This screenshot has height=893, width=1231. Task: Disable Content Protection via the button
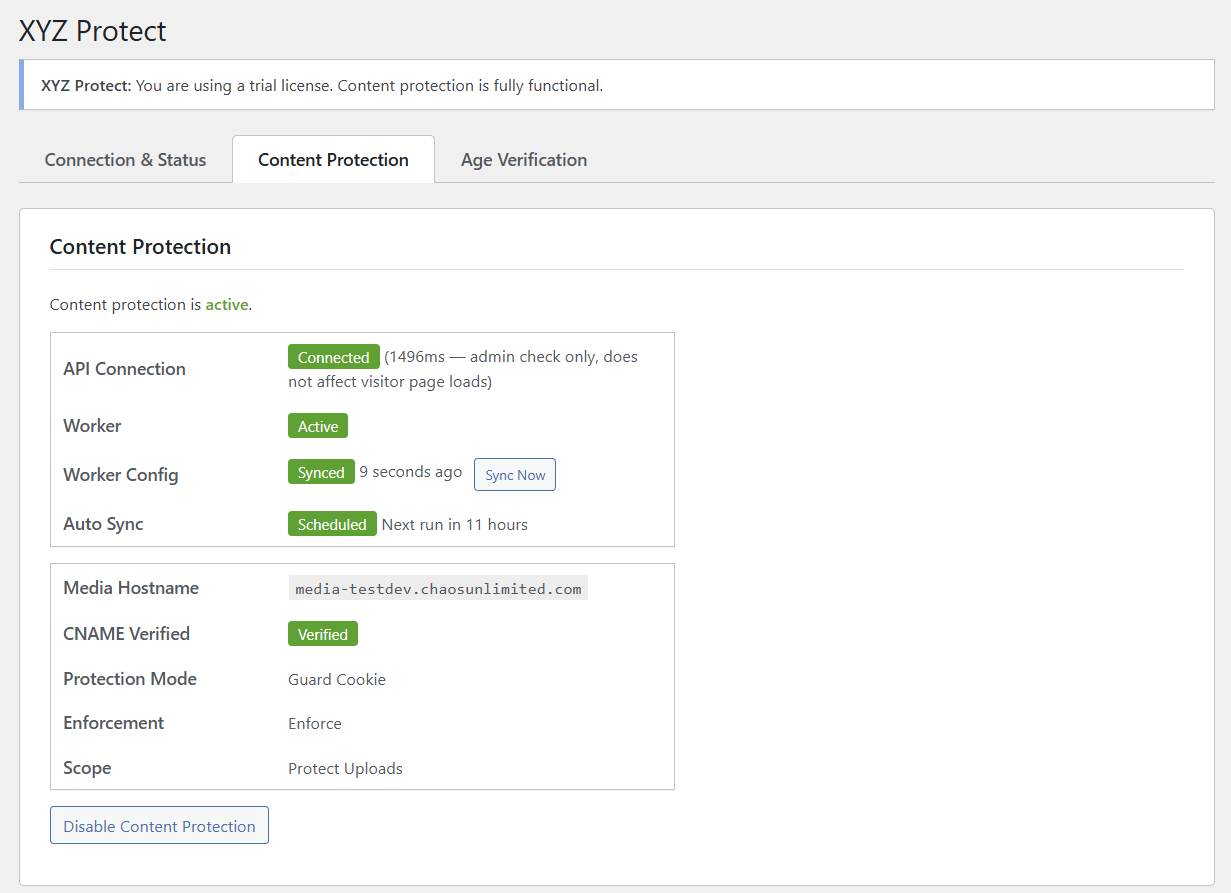159,825
